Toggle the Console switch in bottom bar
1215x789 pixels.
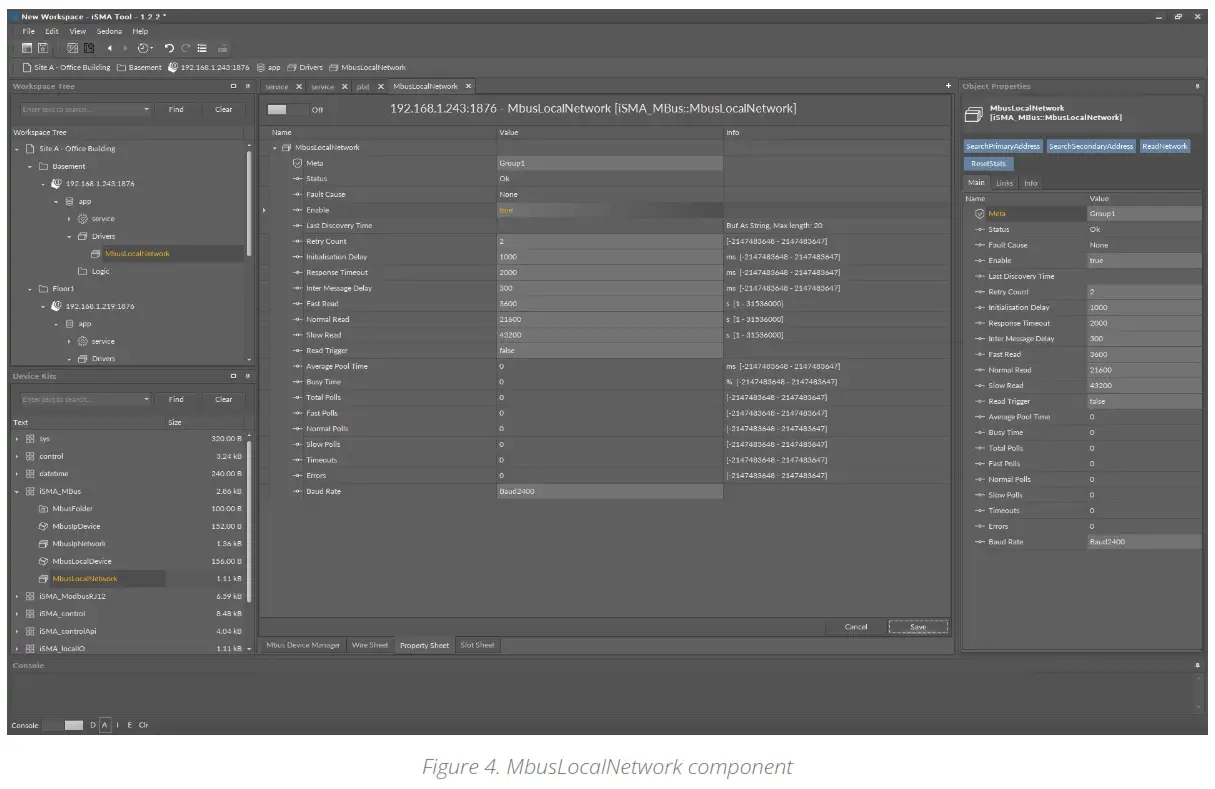point(64,725)
